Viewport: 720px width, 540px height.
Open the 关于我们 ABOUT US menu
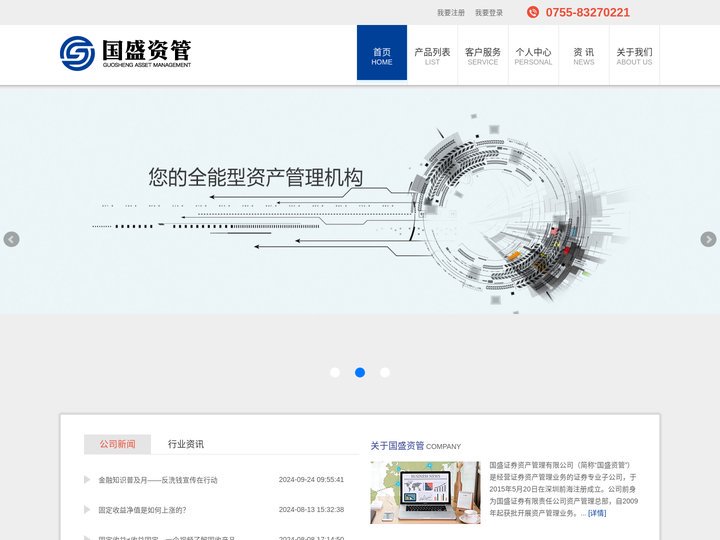point(634,56)
